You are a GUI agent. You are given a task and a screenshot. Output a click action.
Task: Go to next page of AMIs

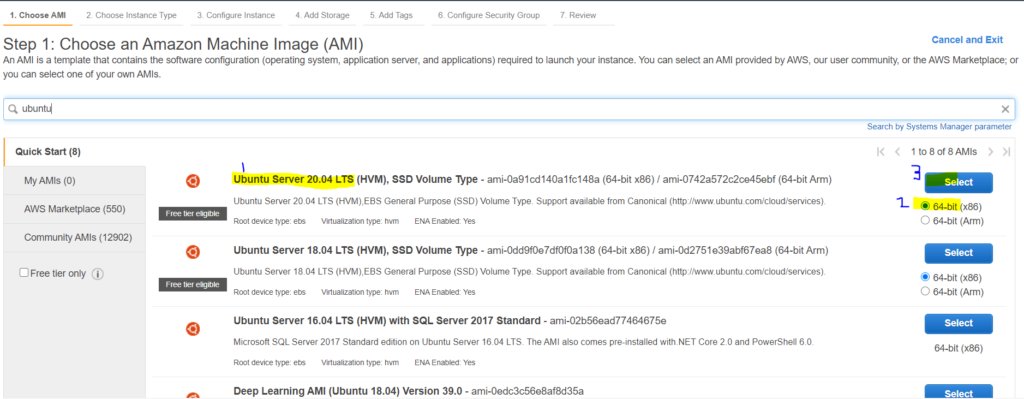click(x=990, y=152)
